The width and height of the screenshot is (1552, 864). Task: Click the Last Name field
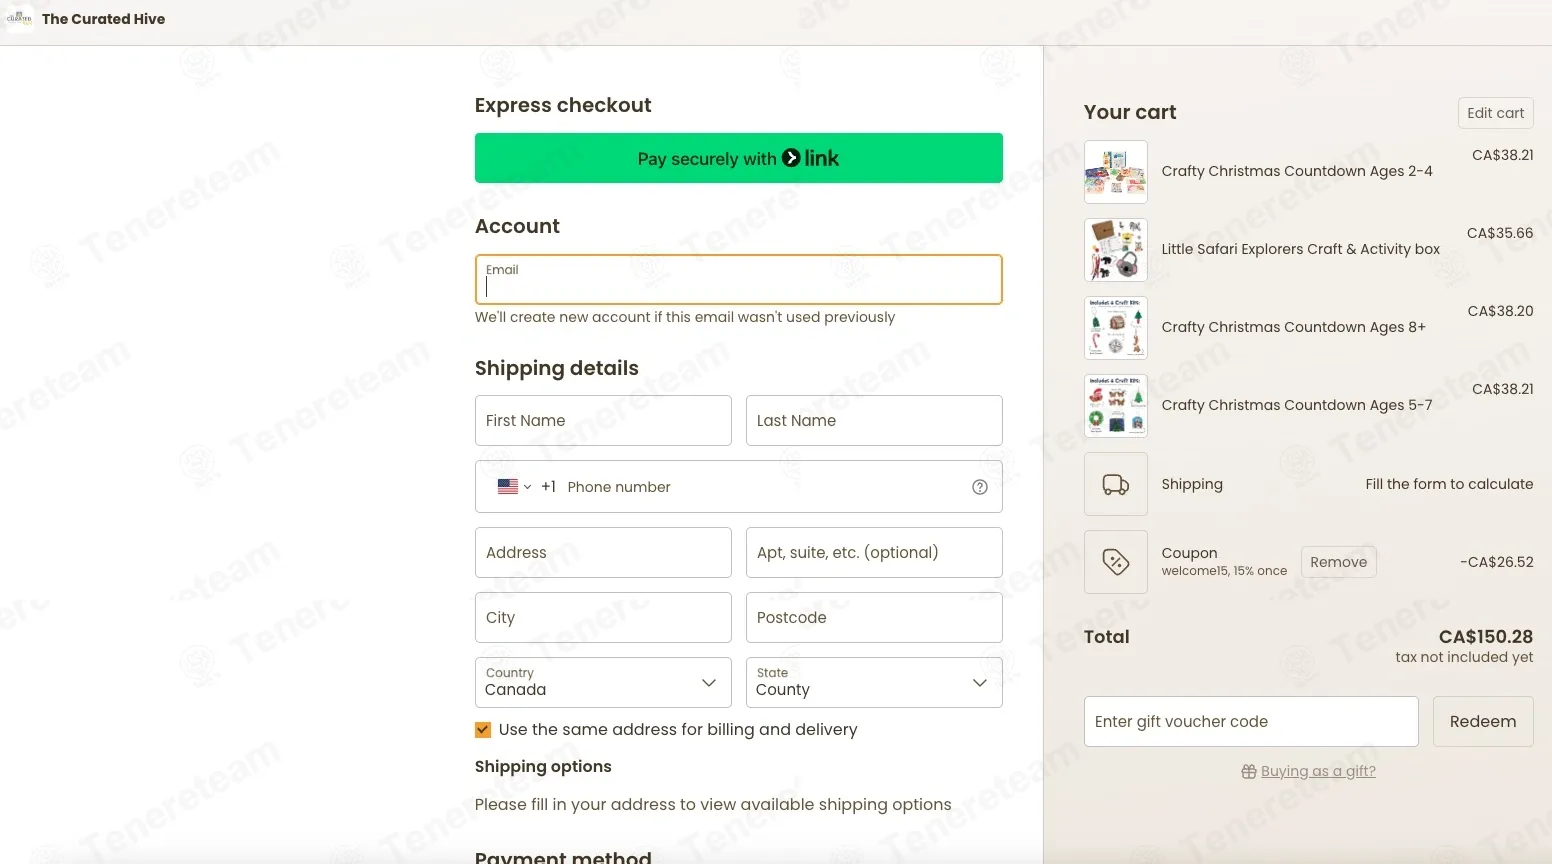874,420
